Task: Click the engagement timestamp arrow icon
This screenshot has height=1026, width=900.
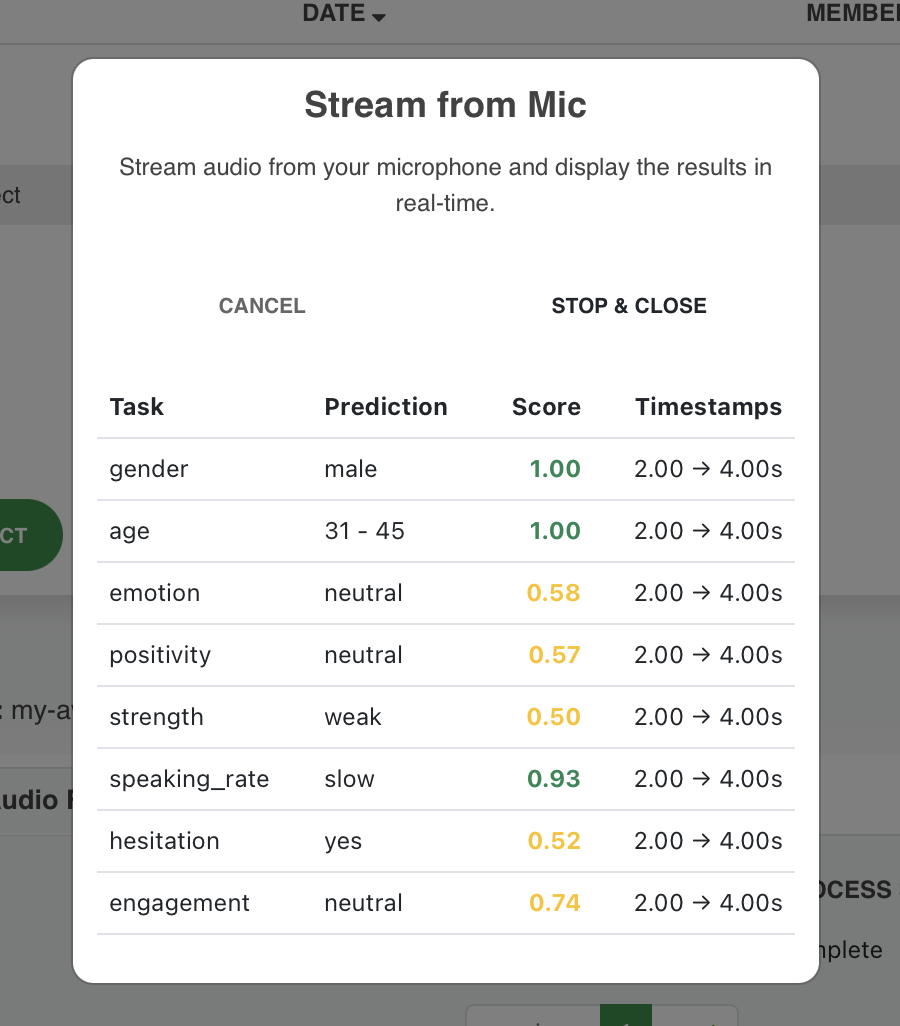Action: [701, 902]
